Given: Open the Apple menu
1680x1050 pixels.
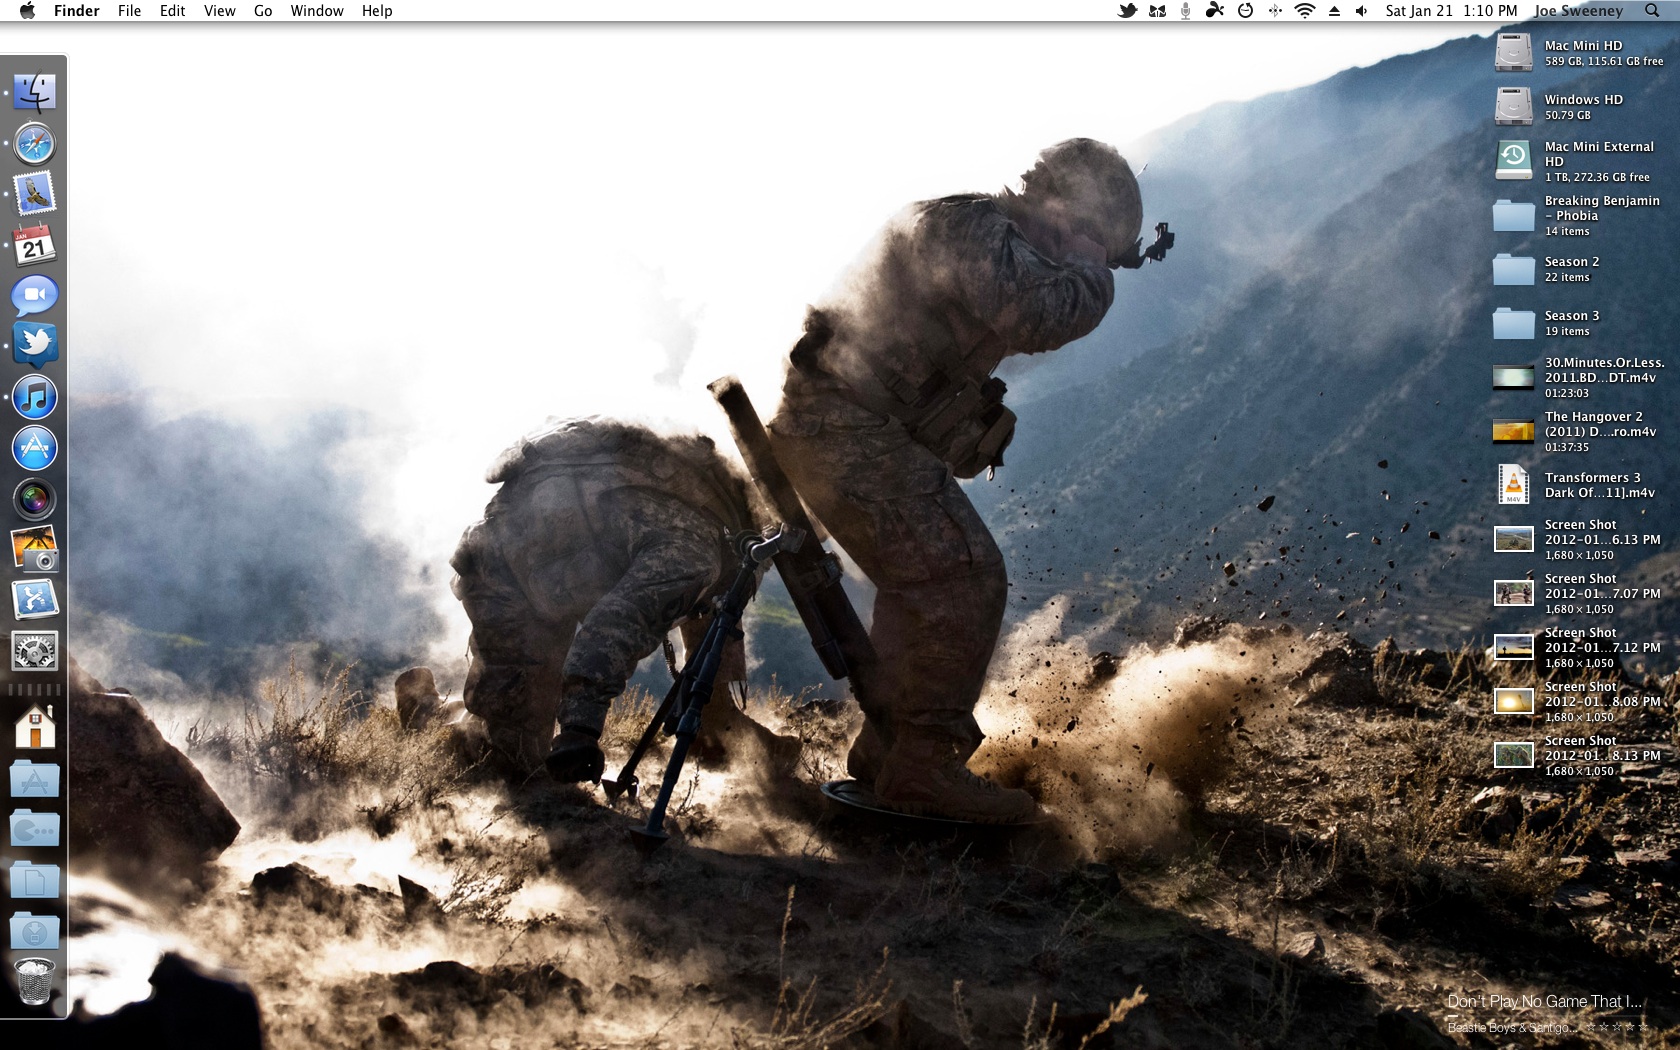Looking at the screenshot, I should [27, 11].
